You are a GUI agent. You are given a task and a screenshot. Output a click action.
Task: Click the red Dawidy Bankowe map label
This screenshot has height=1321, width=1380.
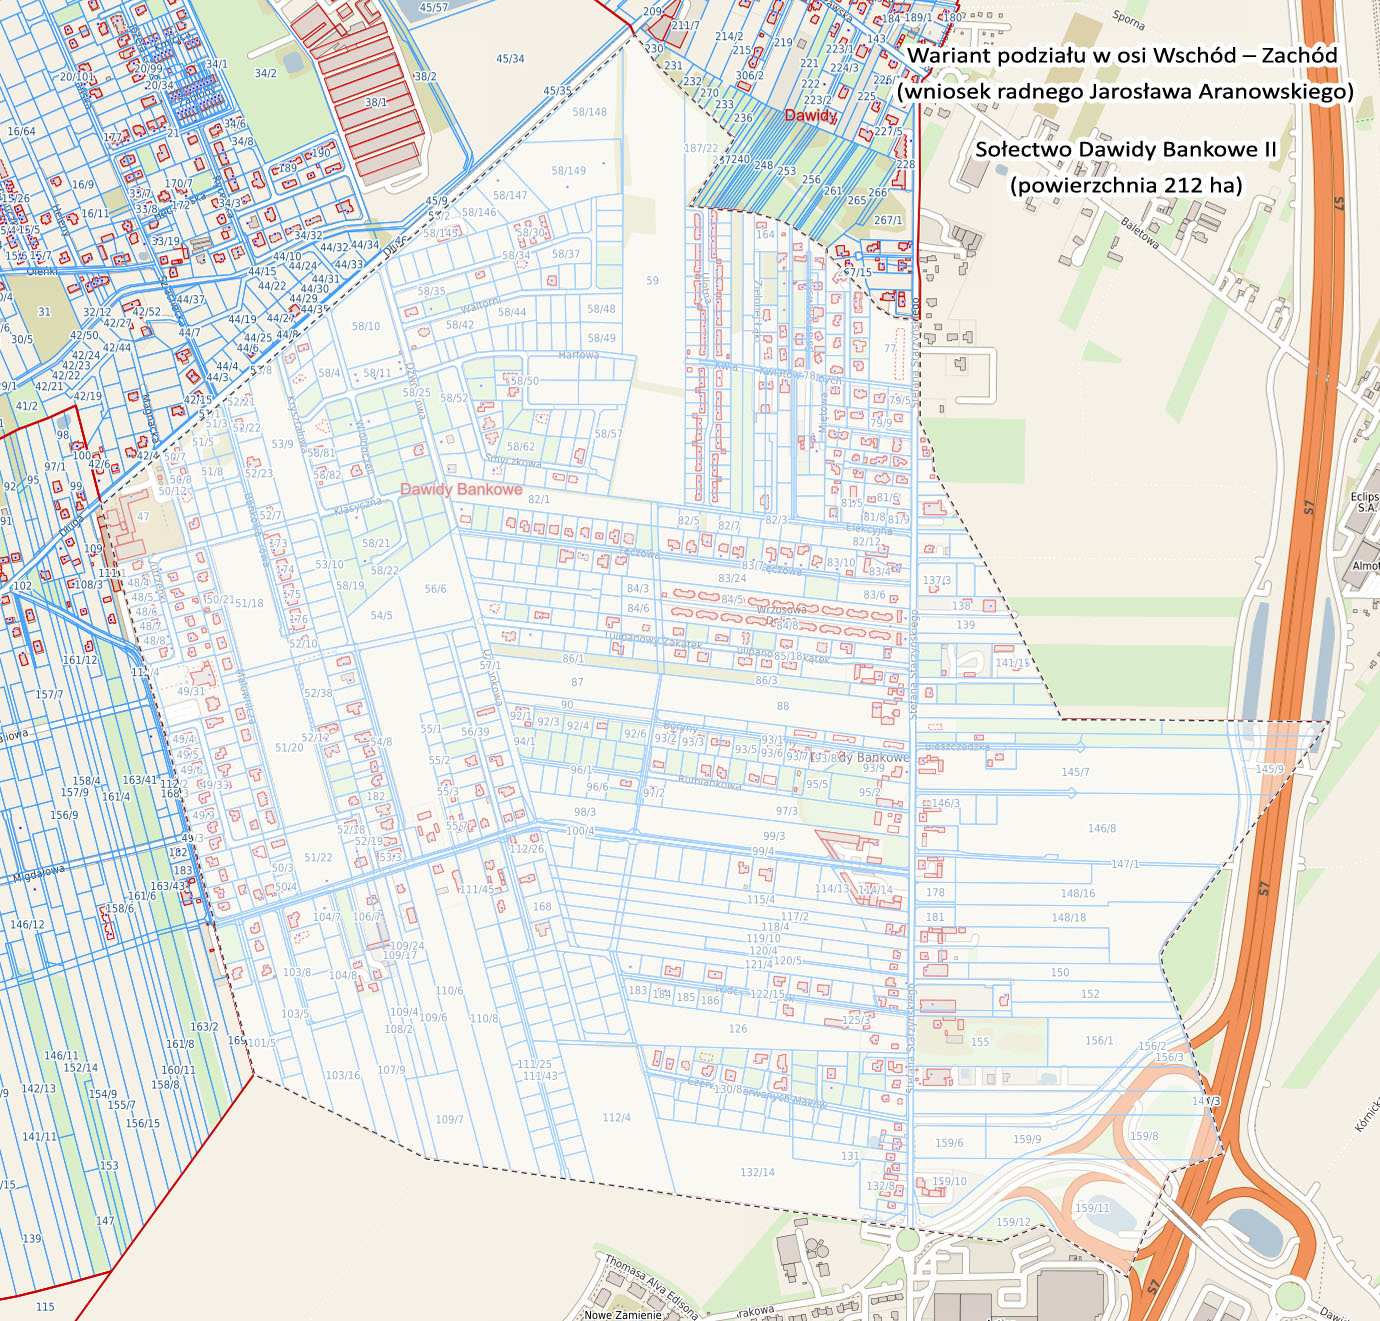(461, 490)
